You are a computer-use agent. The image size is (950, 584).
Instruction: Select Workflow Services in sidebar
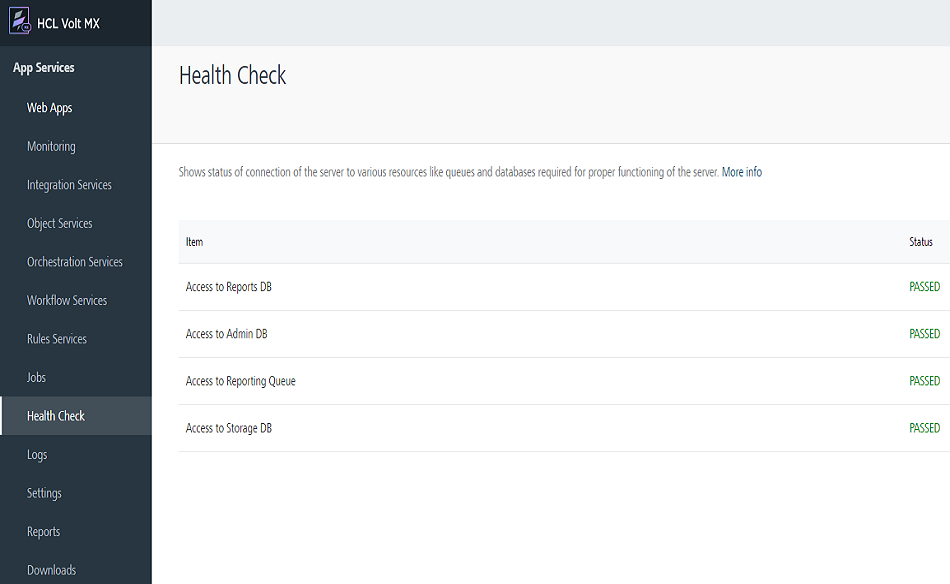click(x=67, y=300)
